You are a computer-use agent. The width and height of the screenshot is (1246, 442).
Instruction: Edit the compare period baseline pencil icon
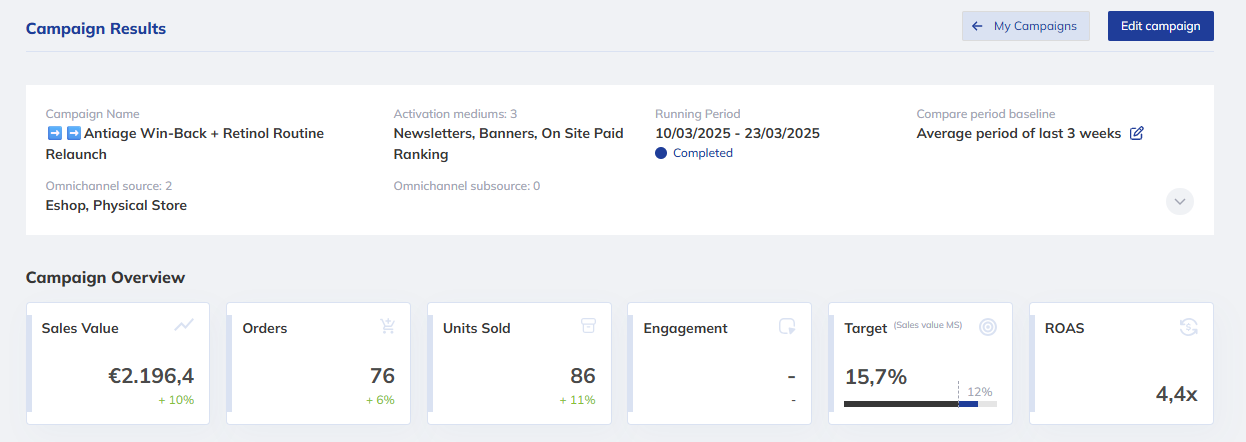click(1136, 133)
